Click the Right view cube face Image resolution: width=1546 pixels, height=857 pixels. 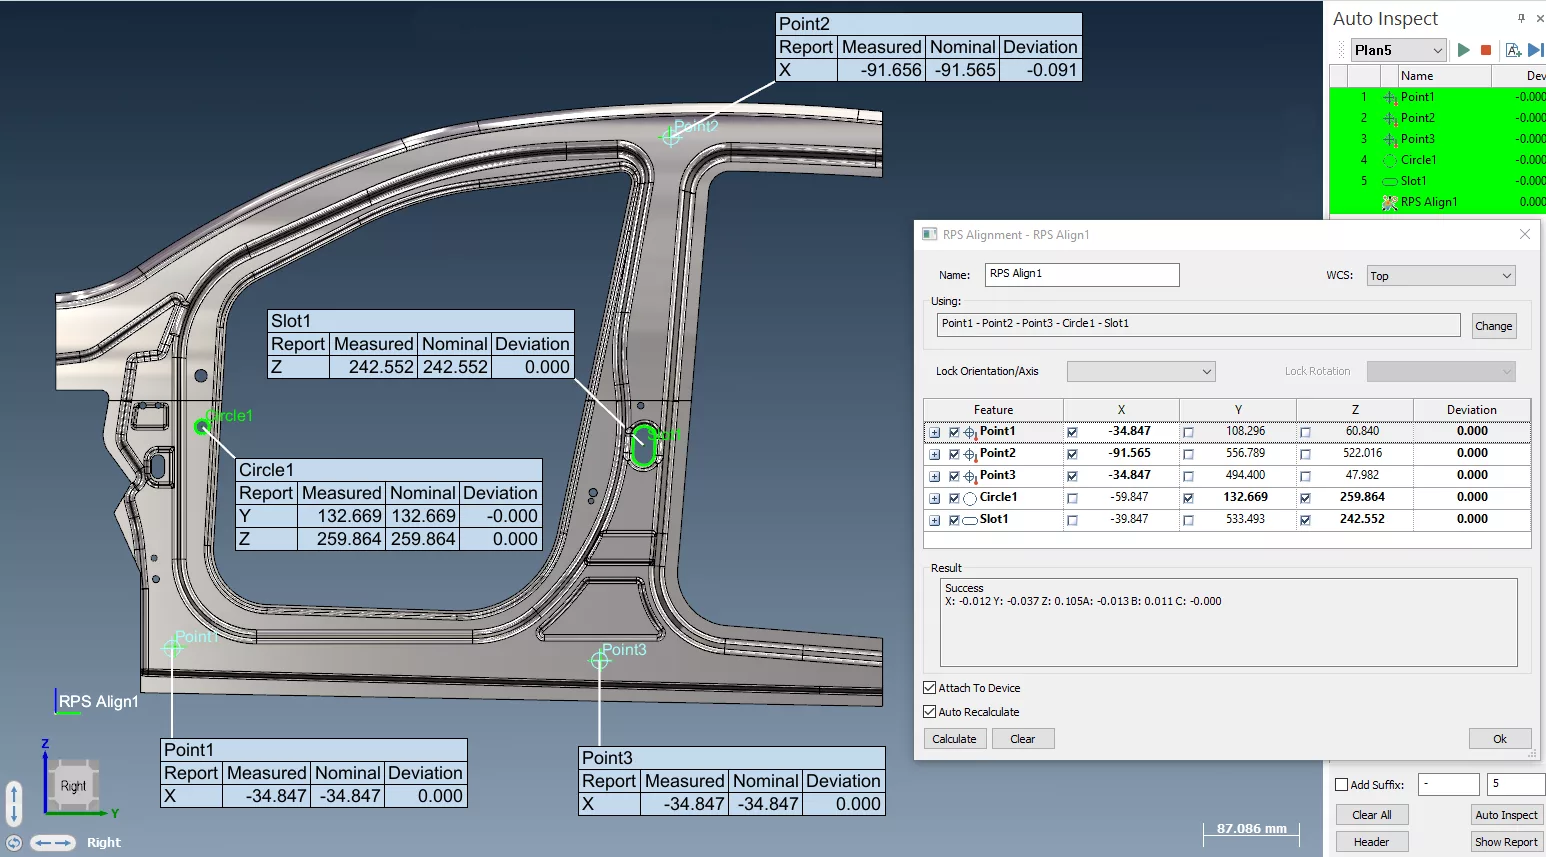73,786
